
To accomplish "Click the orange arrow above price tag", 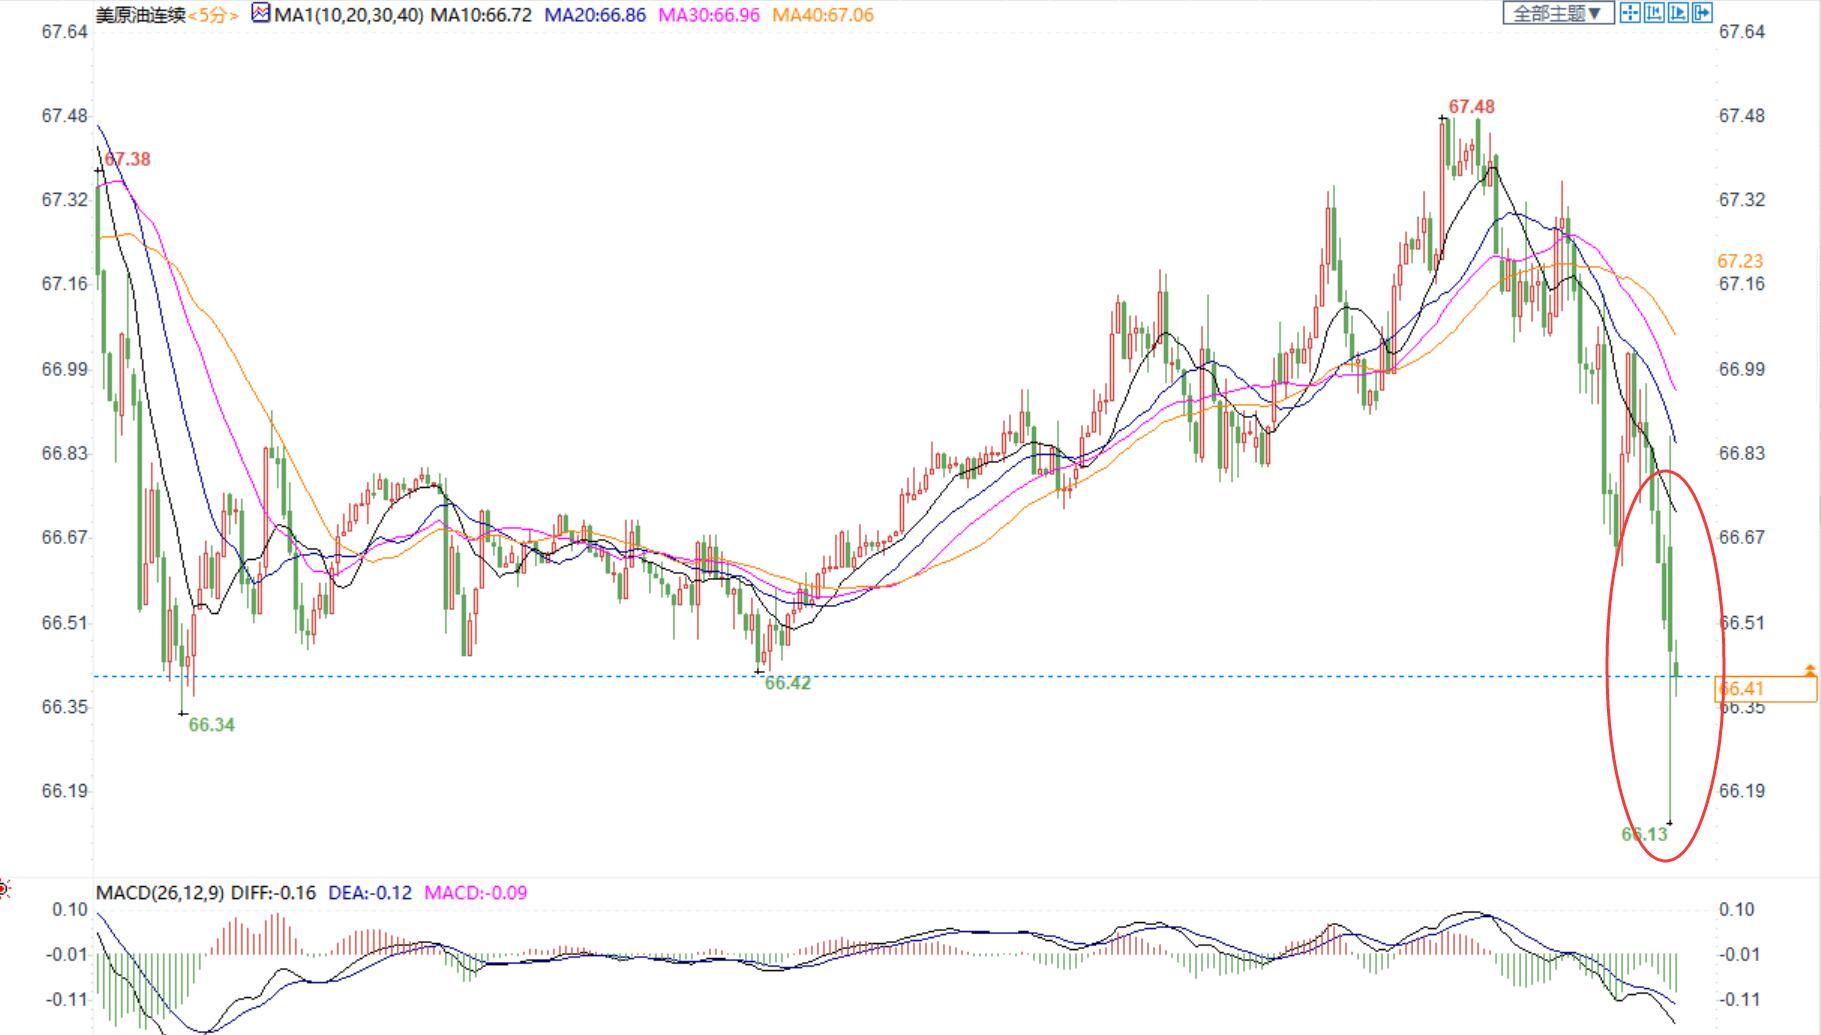I will pos(1810,669).
